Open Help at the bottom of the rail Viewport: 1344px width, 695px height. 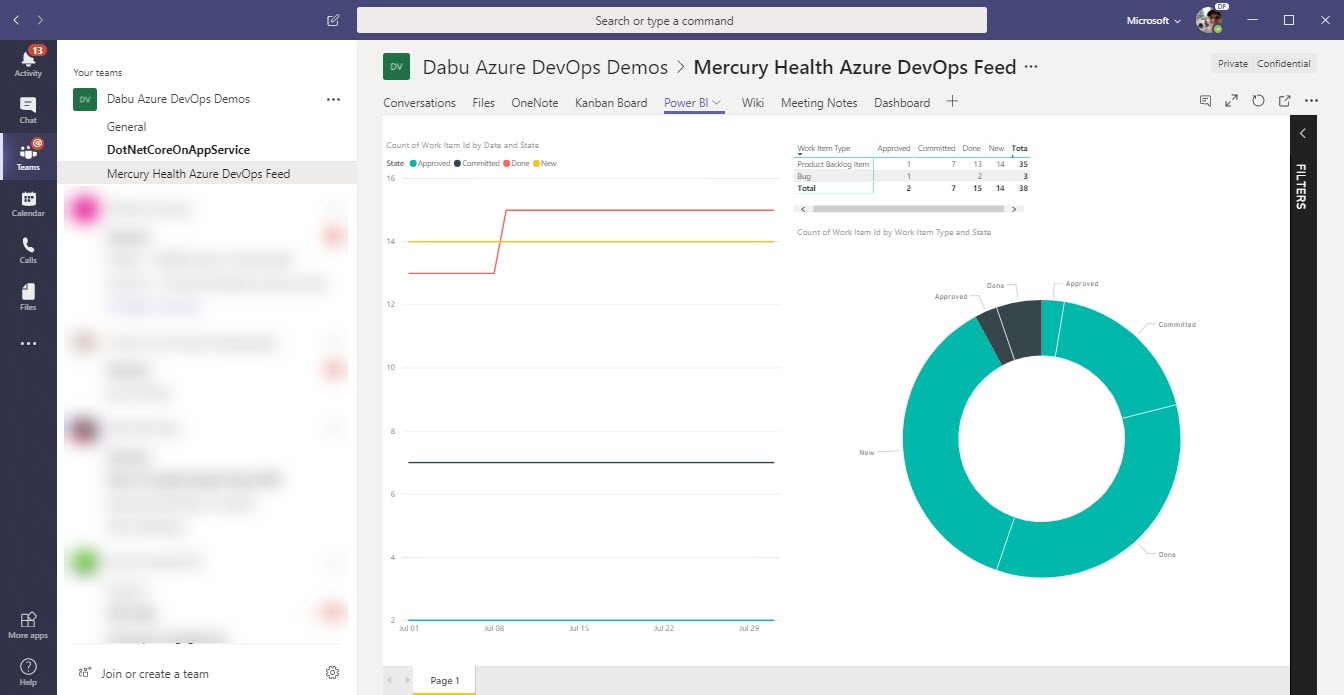(28, 672)
